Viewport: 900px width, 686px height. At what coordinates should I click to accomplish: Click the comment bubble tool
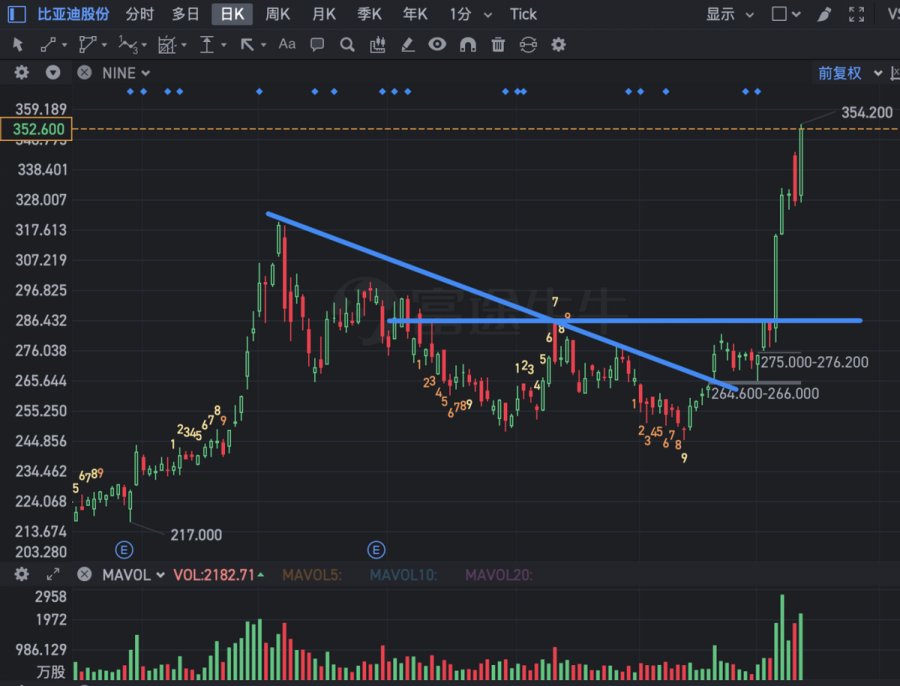[317, 44]
